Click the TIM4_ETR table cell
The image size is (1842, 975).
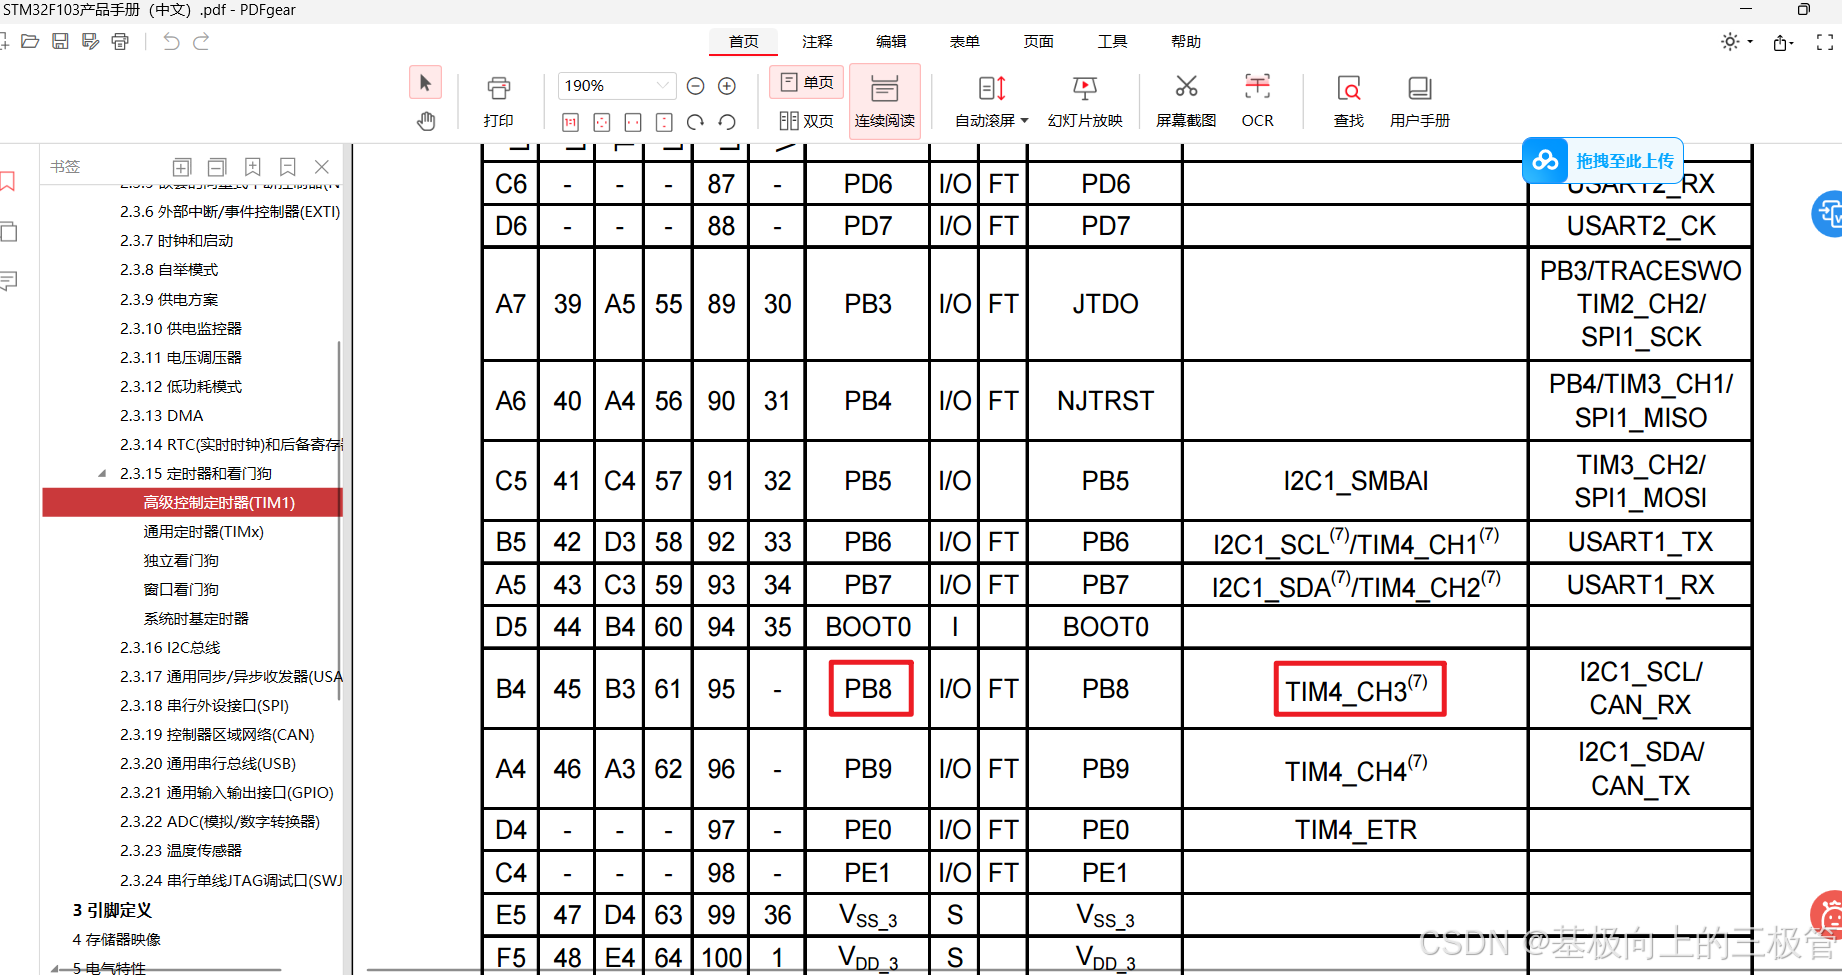tap(1355, 830)
